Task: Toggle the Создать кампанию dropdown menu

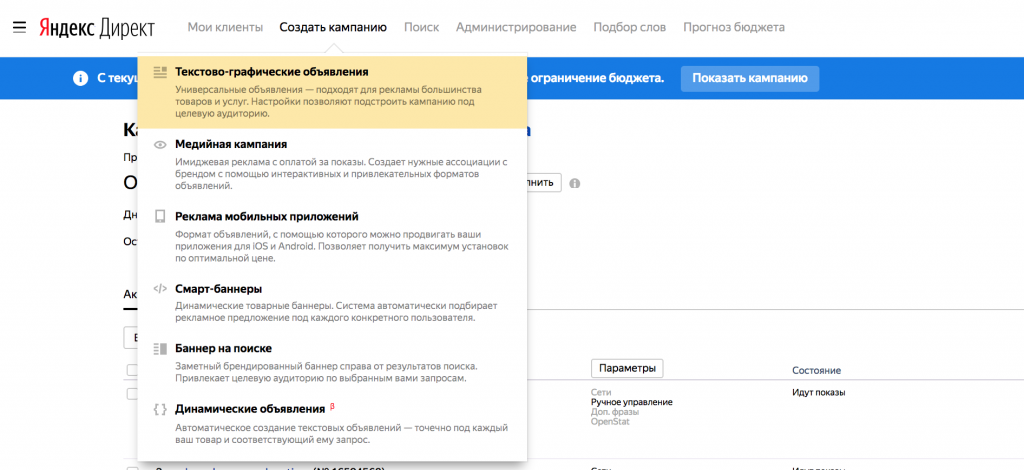Action: click(333, 27)
